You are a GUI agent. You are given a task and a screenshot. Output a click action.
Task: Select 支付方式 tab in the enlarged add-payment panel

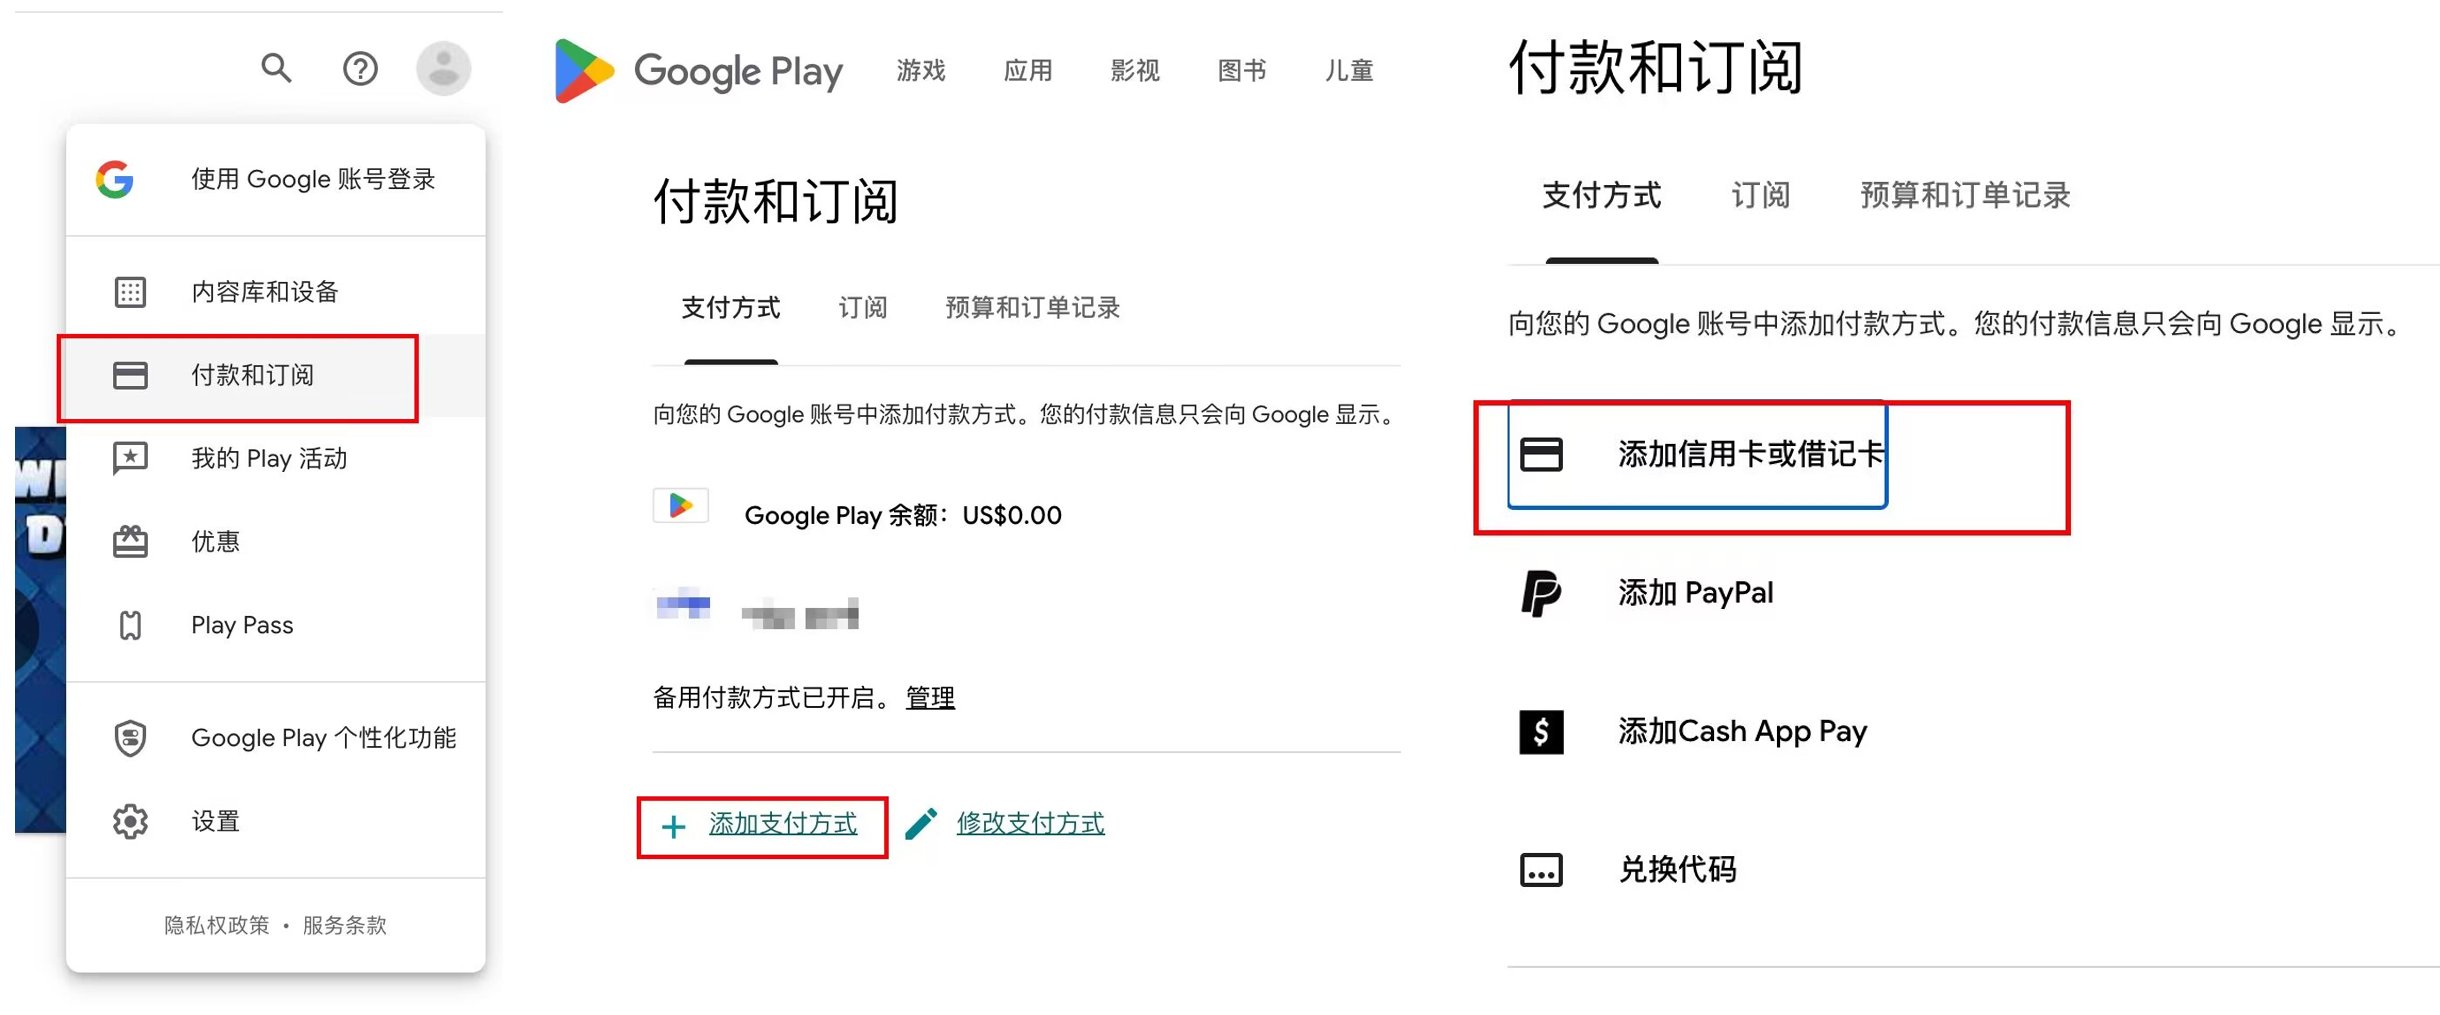coord(1602,196)
